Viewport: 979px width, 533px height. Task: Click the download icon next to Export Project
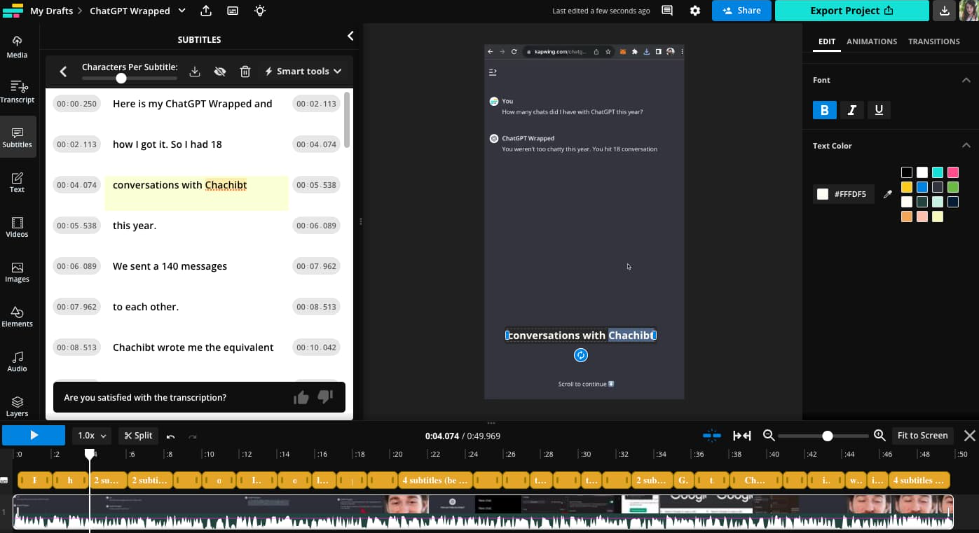tap(944, 11)
